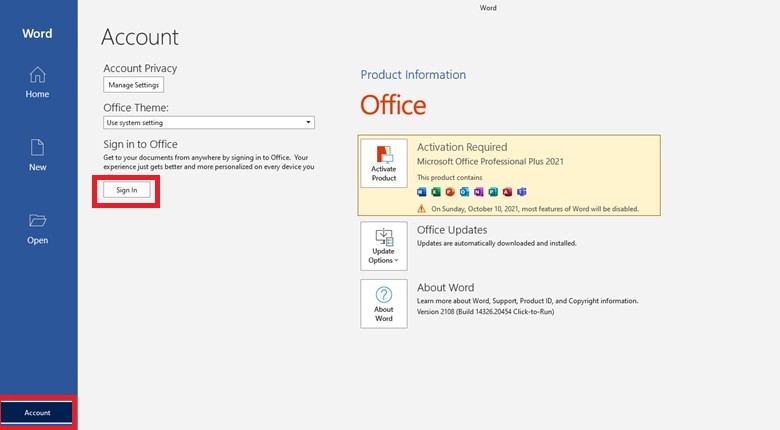Click the 'Activation Required' heading

coord(462,147)
